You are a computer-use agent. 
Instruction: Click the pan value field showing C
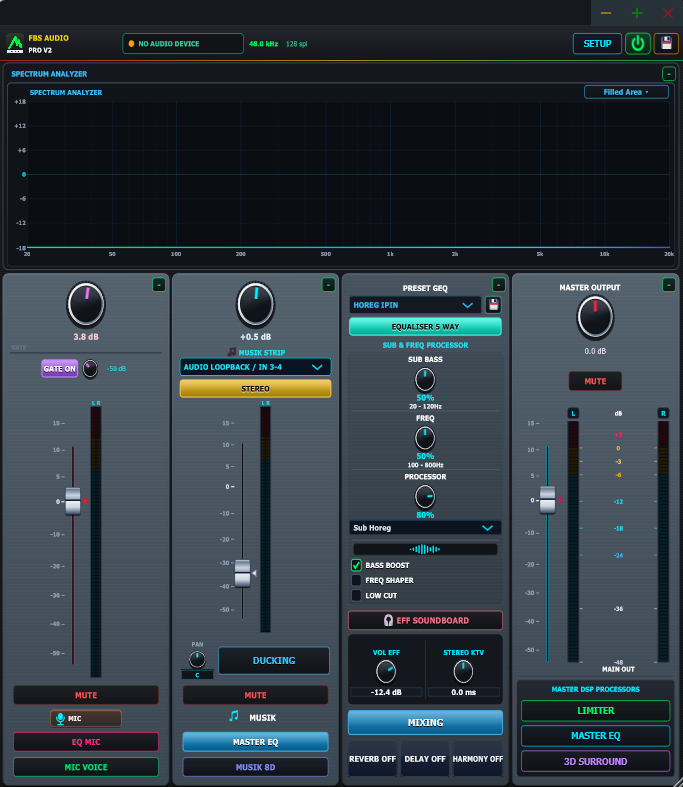(197, 675)
